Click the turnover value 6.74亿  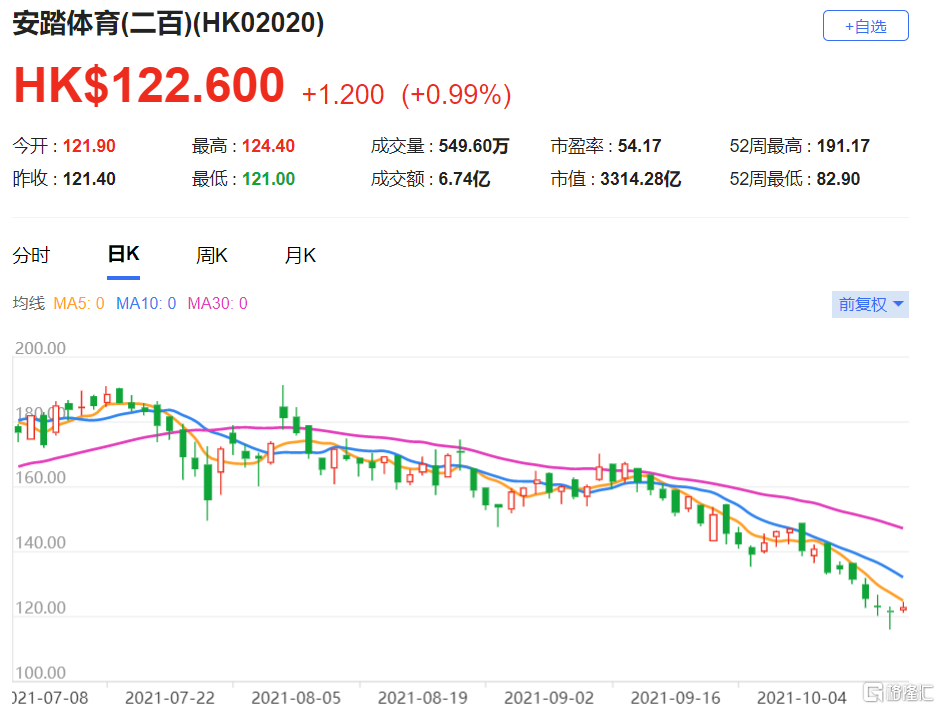(464, 179)
